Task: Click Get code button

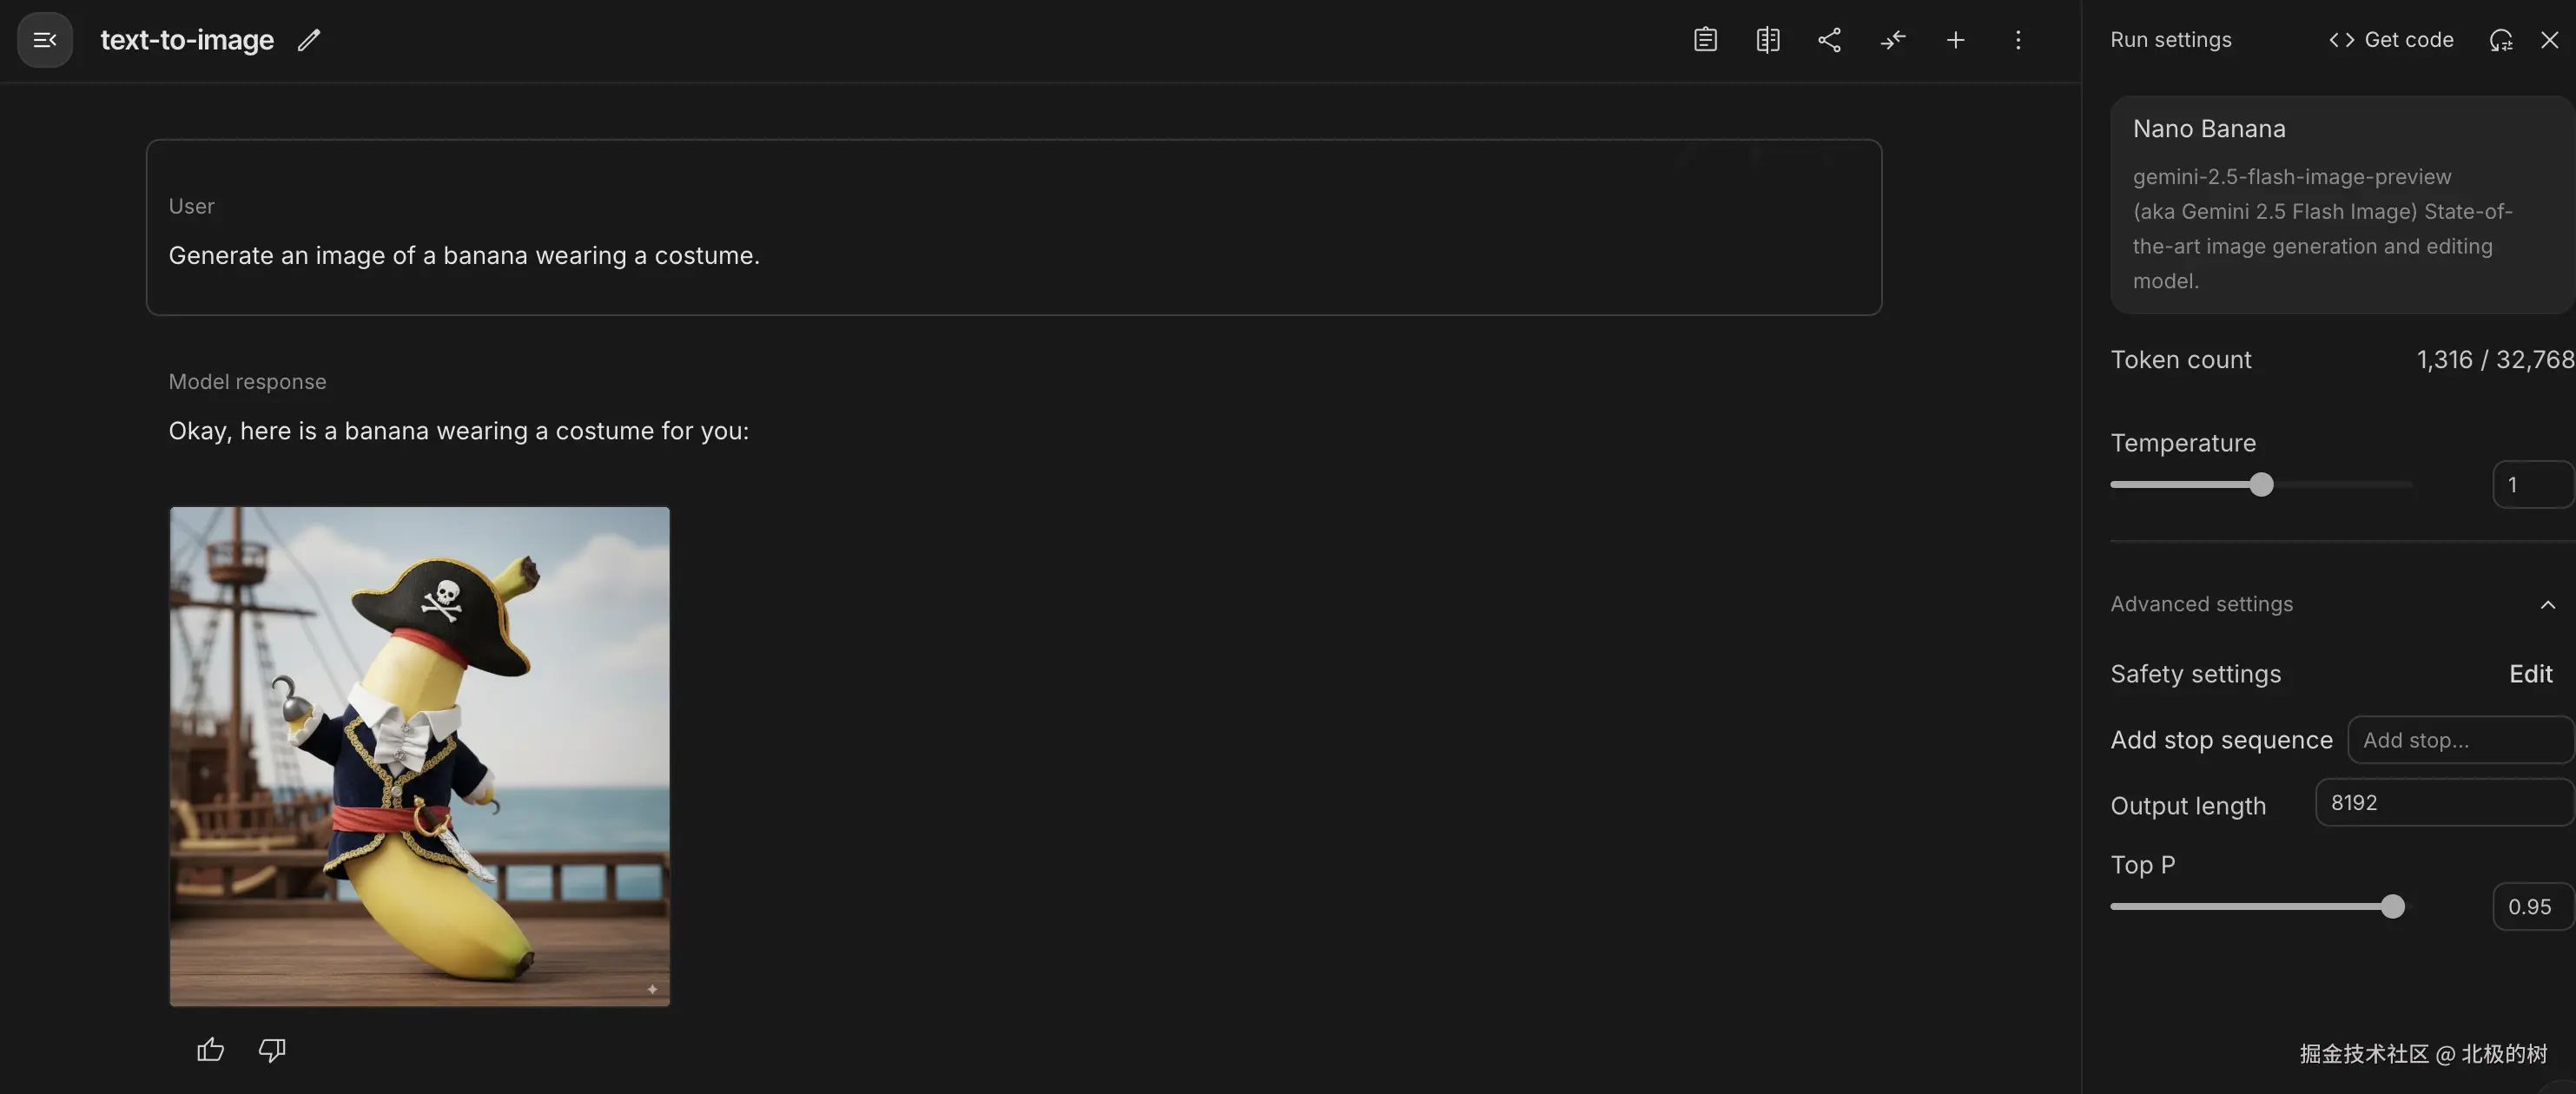Action: (2391, 40)
